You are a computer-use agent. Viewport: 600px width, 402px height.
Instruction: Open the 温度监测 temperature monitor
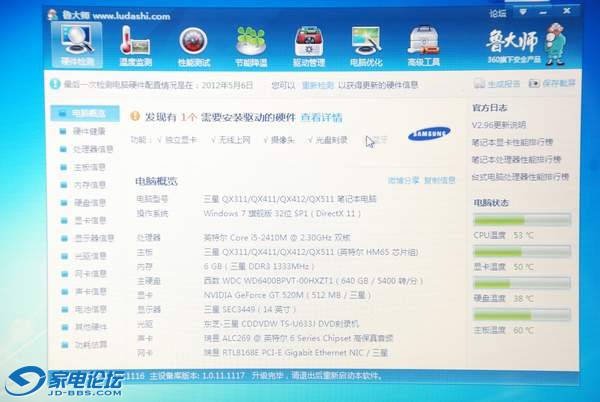pyautogui.click(x=135, y=46)
